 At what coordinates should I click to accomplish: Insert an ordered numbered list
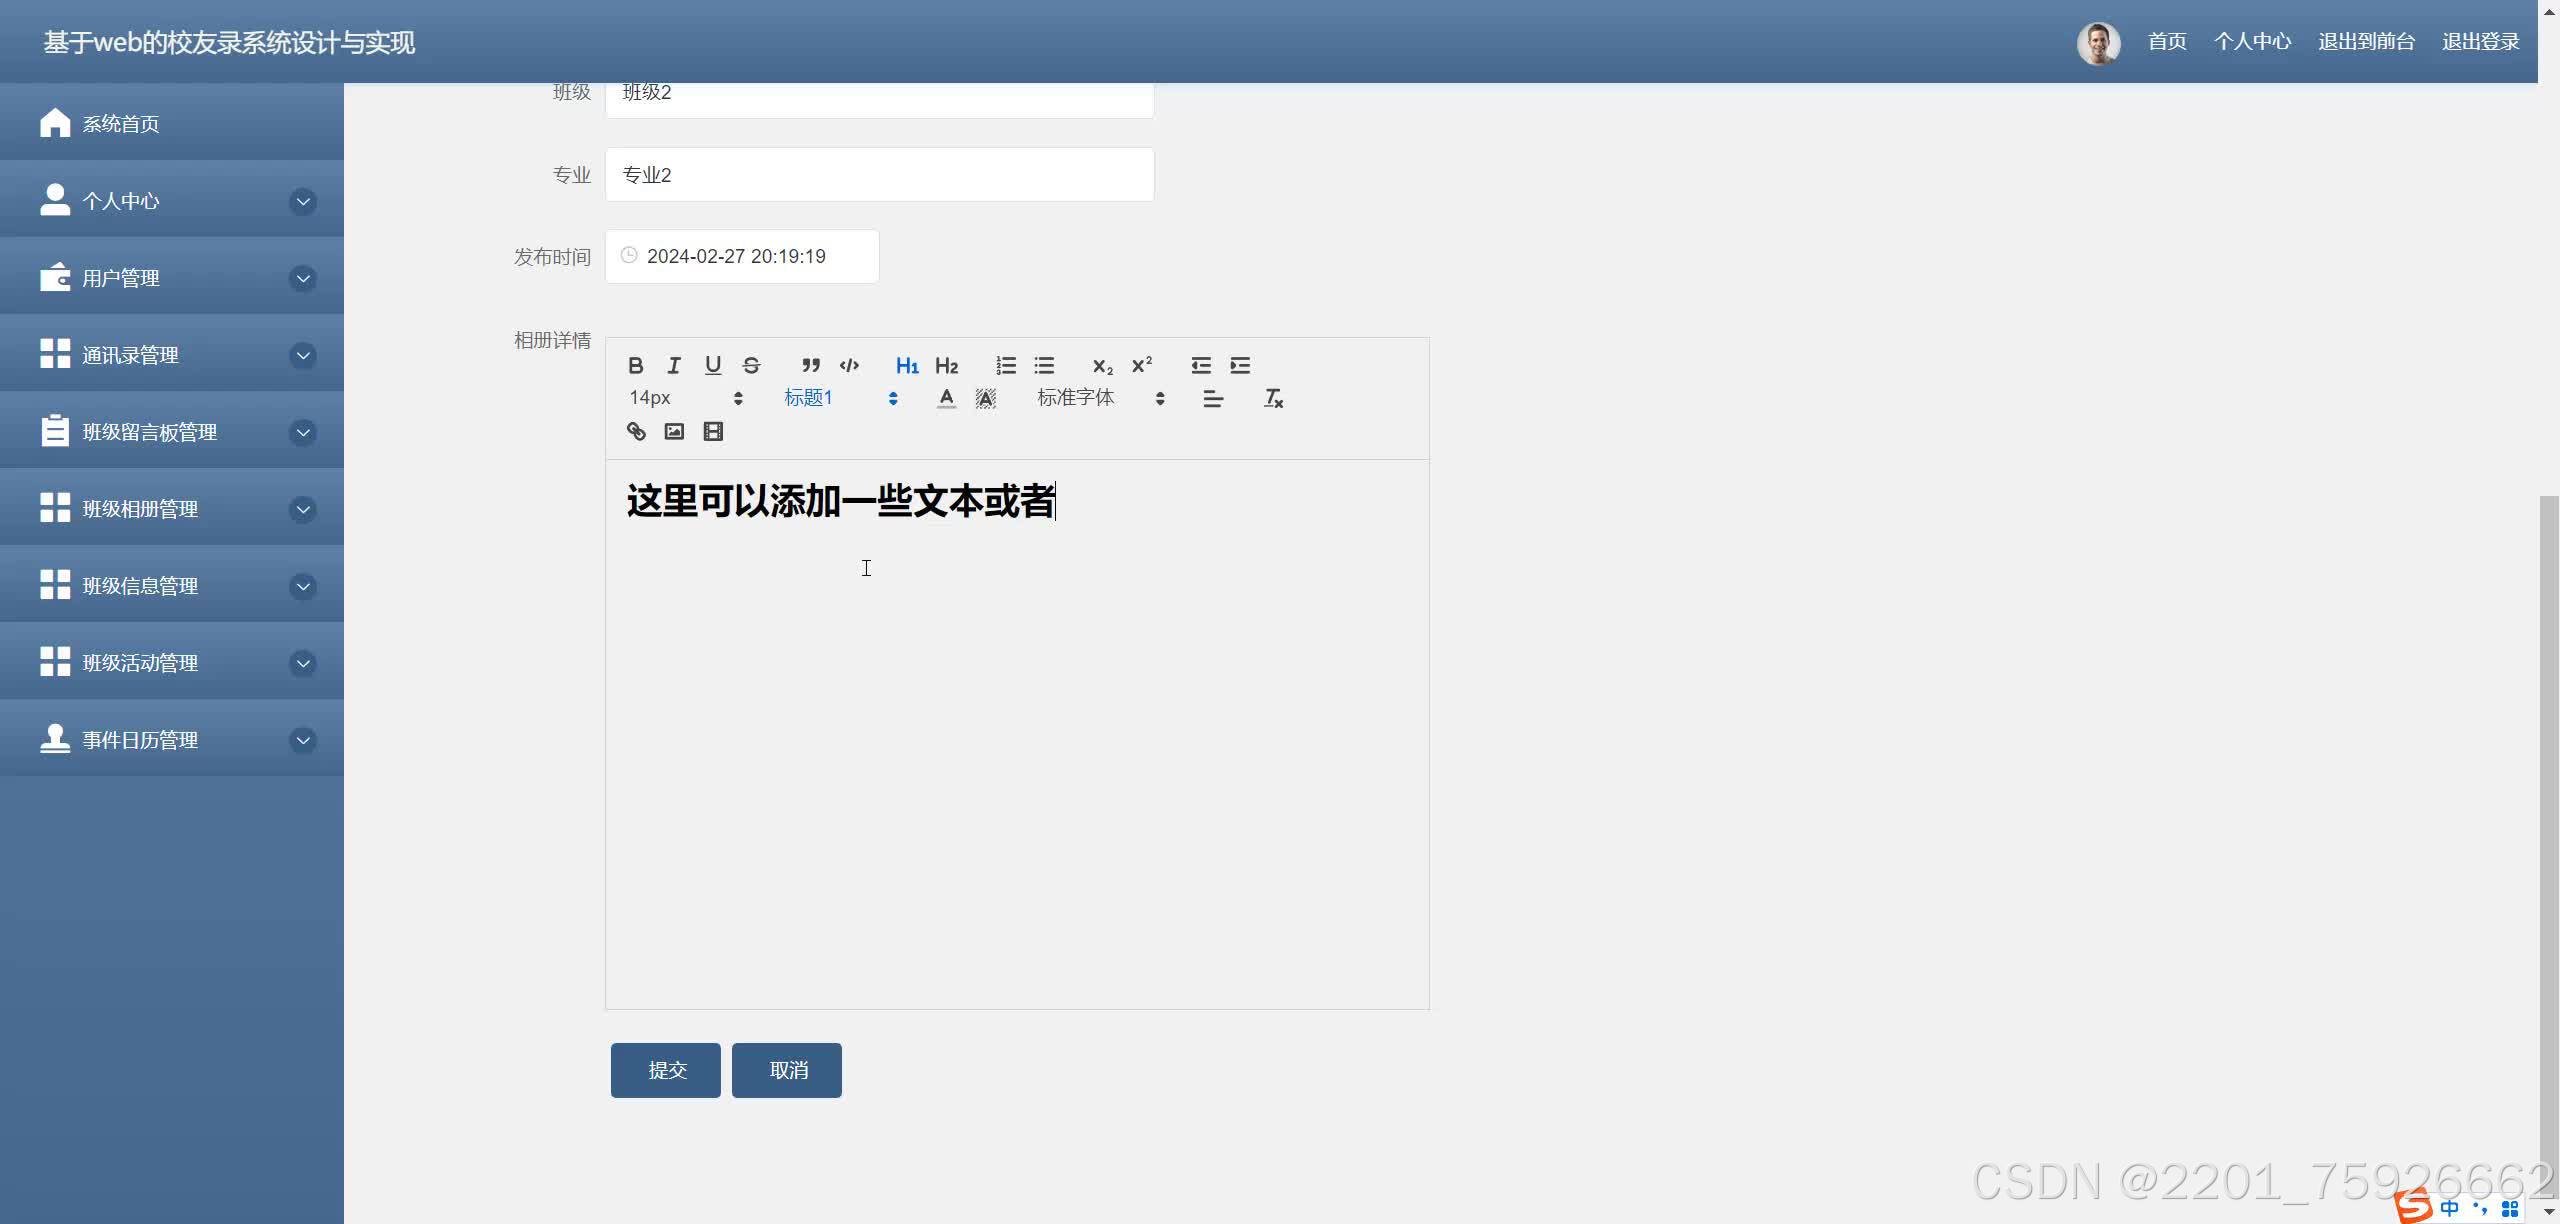(1005, 365)
